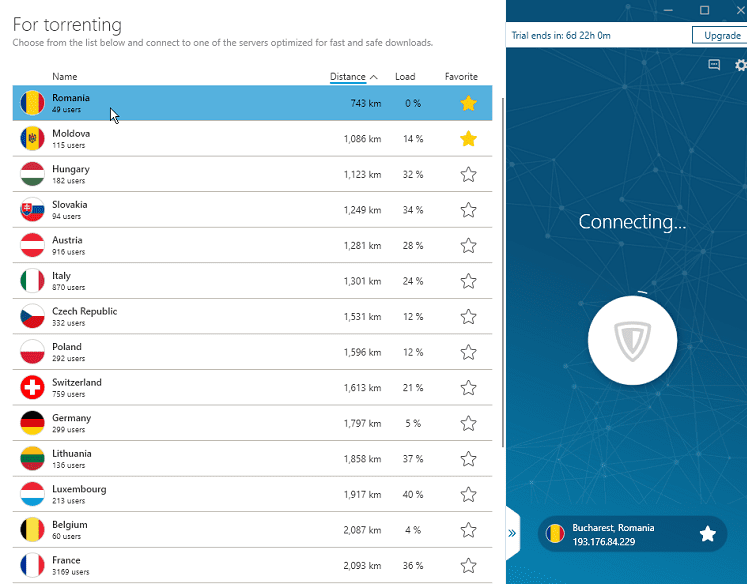Click the shield connect button
The height and width of the screenshot is (584, 747).
(x=632, y=340)
